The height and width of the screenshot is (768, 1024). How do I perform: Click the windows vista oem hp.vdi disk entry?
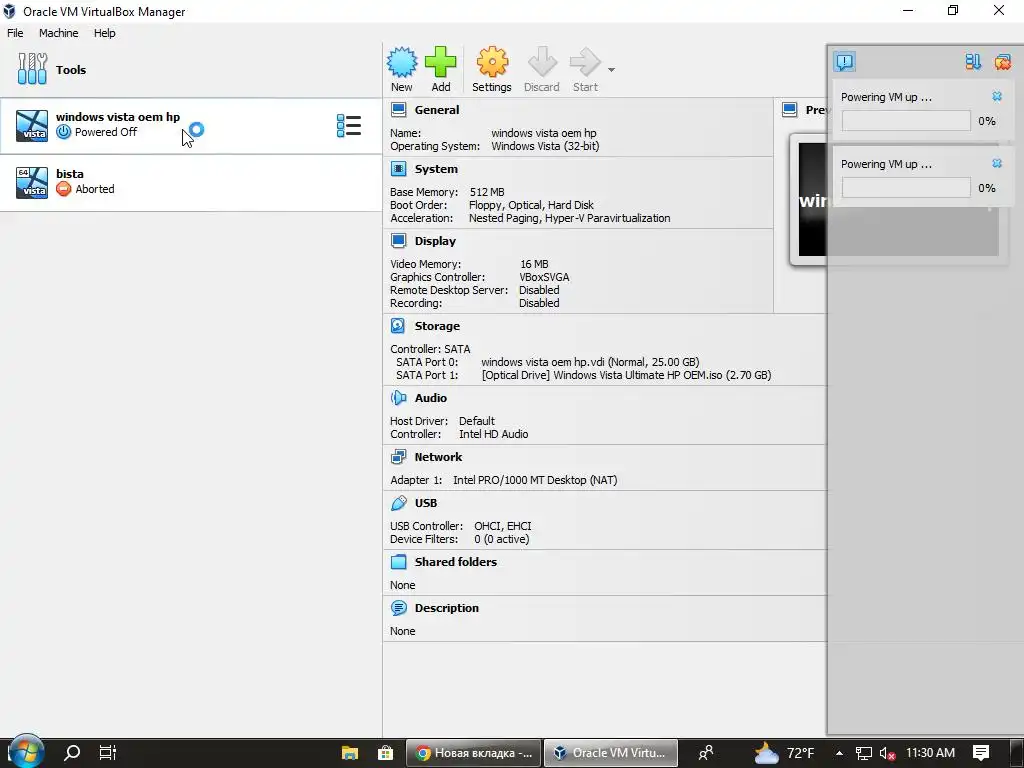pos(590,362)
